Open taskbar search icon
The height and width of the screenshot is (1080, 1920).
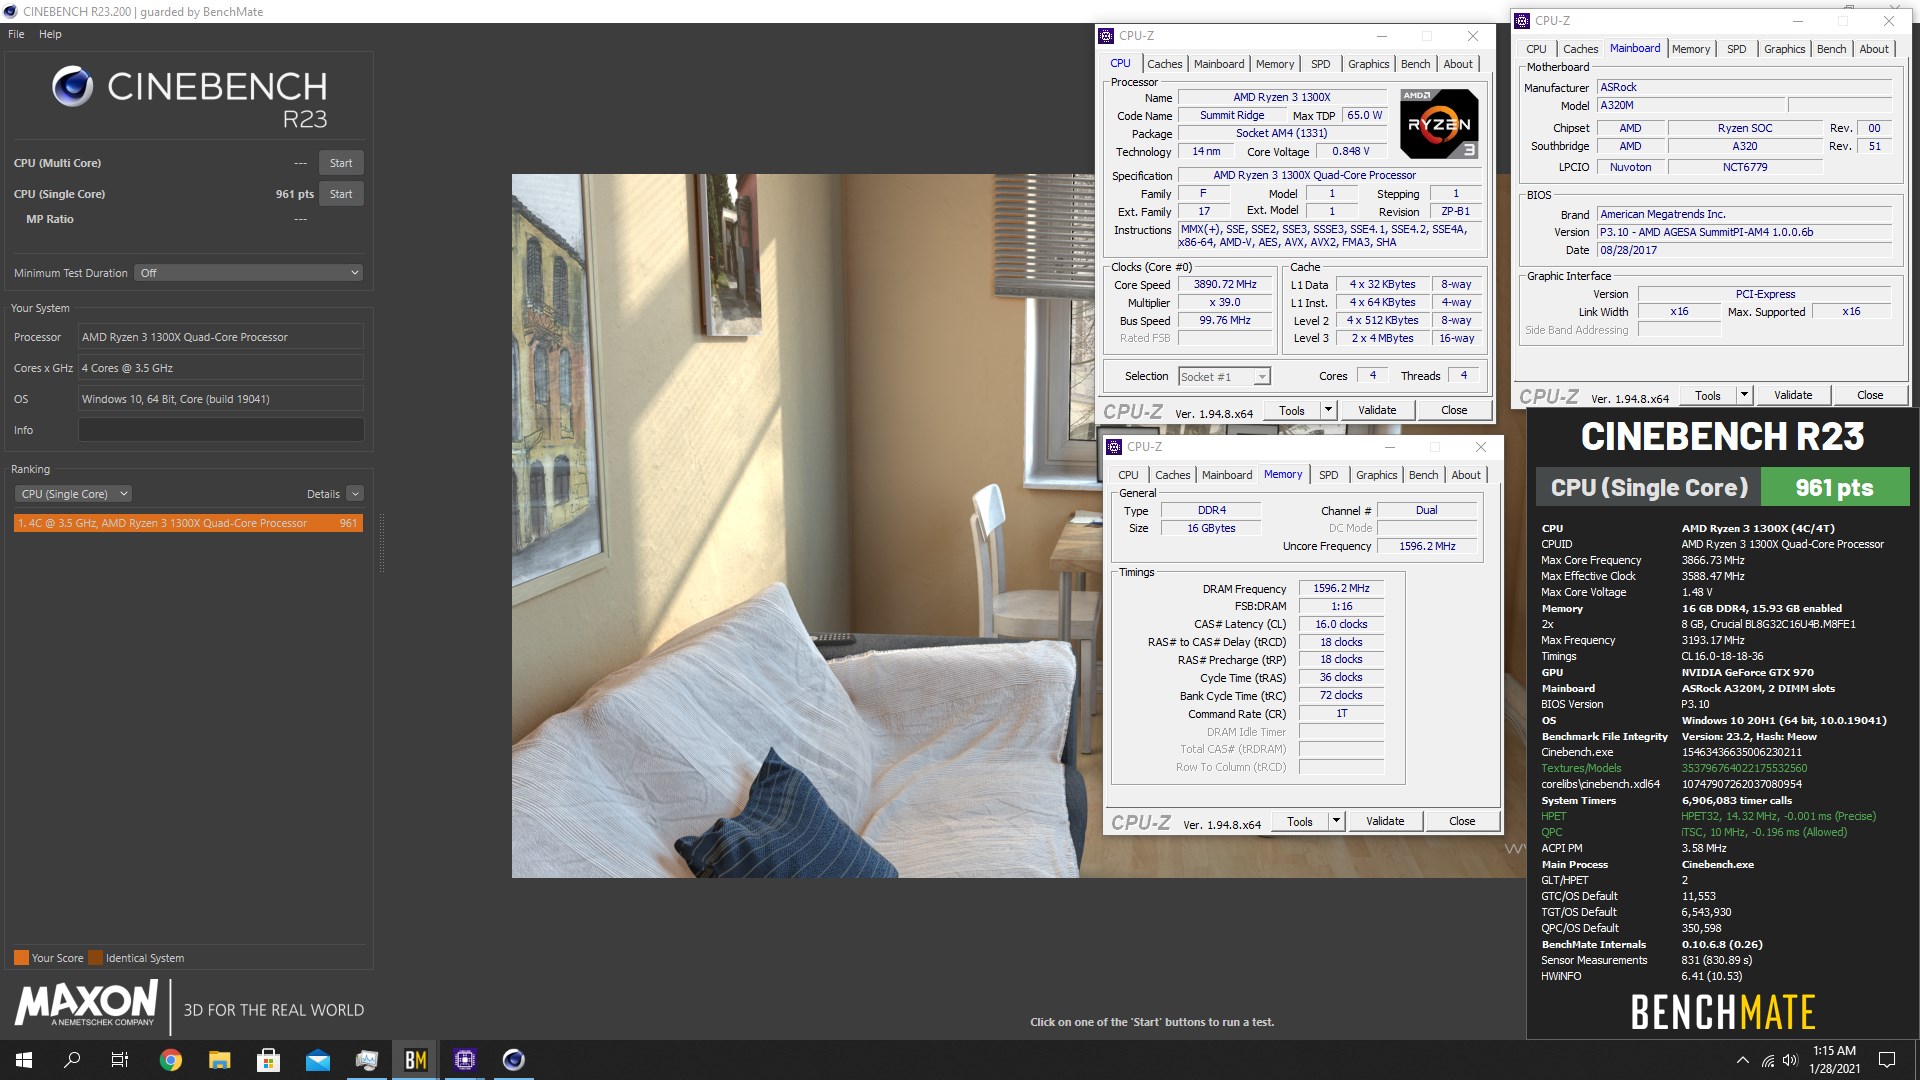click(x=72, y=1060)
